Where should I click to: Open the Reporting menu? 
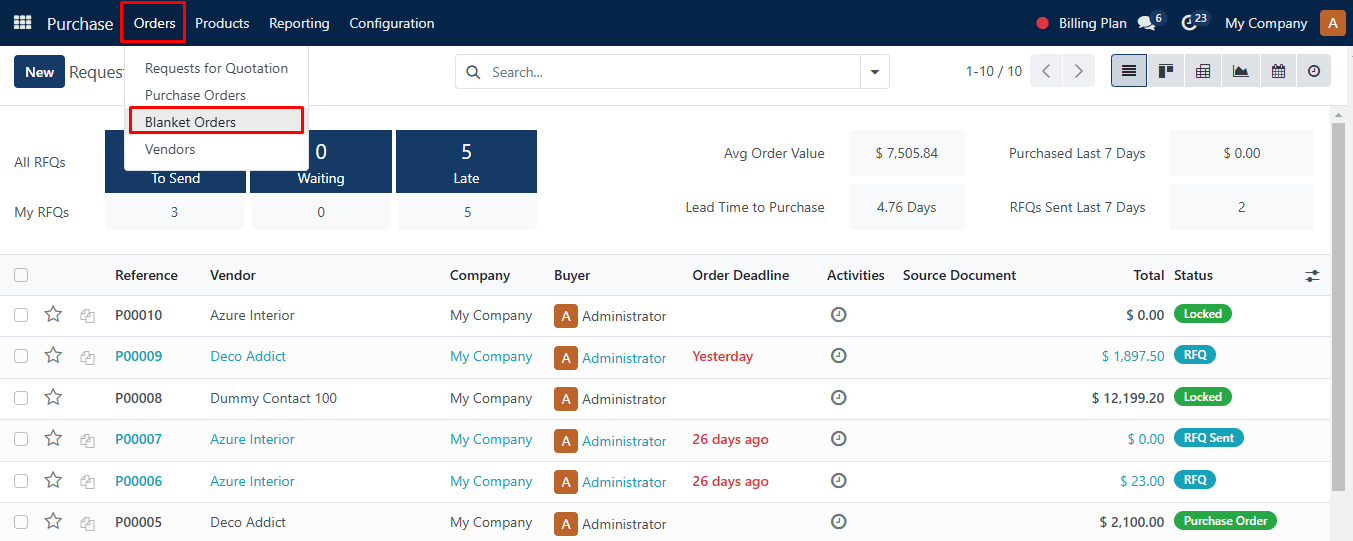point(299,23)
